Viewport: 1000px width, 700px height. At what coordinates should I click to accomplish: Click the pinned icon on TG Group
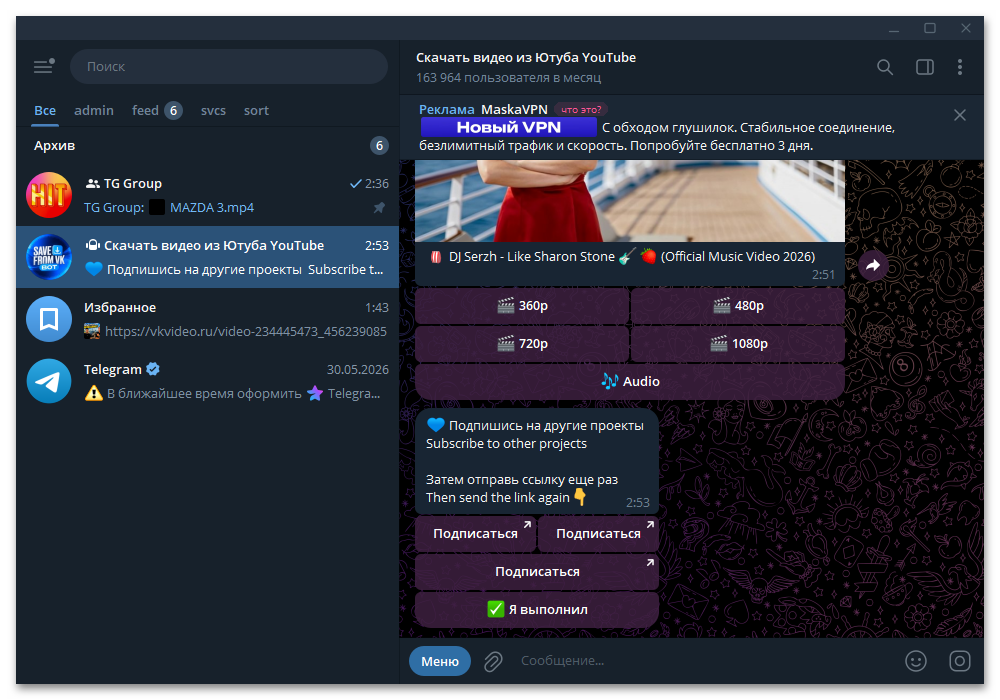tap(379, 208)
